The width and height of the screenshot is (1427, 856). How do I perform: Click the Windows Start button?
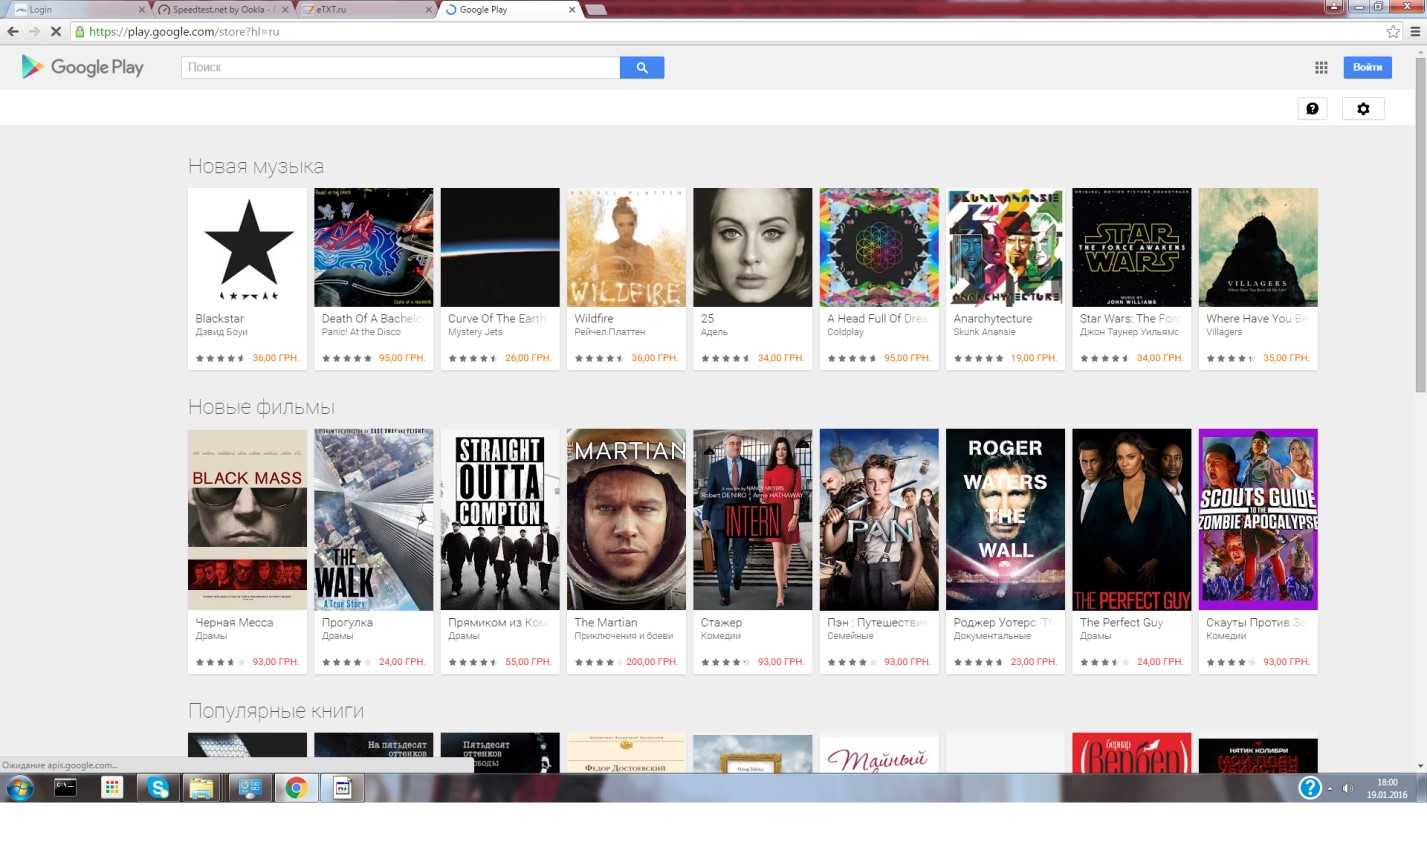coord(19,788)
